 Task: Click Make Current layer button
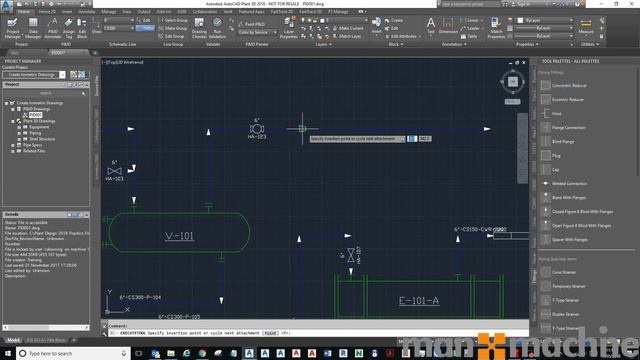348,28
